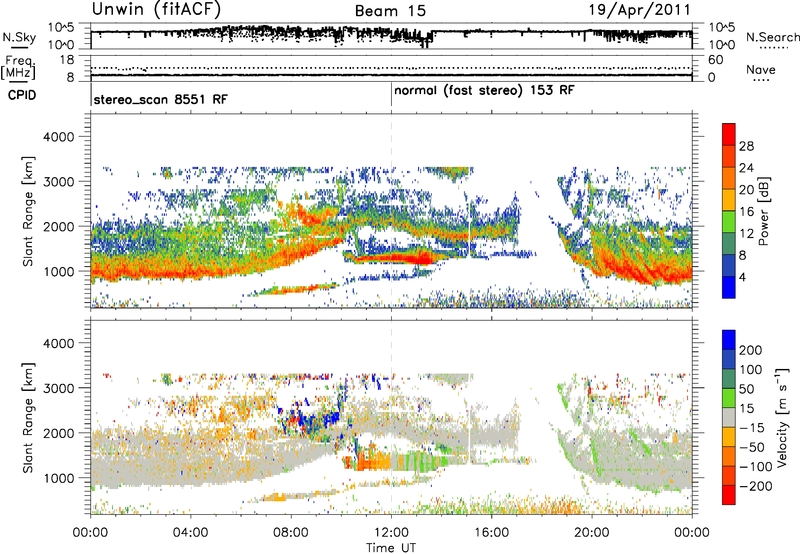Click the dashed 12:00 marker in power panel
The image size is (800, 554).
click(x=391, y=210)
